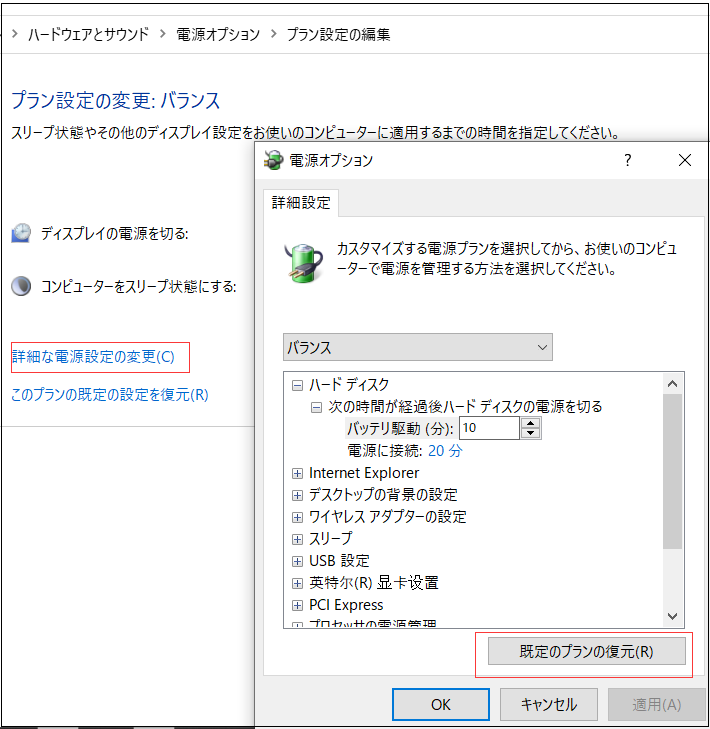This screenshot has height=729, width=710.
Task: Open 電源オプション in the breadcrumb
Action: click(216, 34)
